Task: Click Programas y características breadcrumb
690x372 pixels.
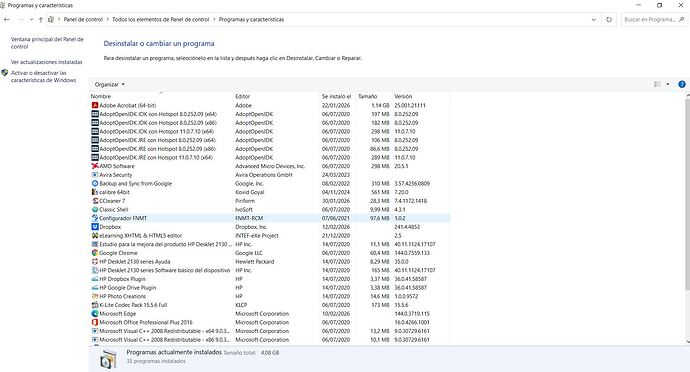Action: pyautogui.click(x=251, y=19)
